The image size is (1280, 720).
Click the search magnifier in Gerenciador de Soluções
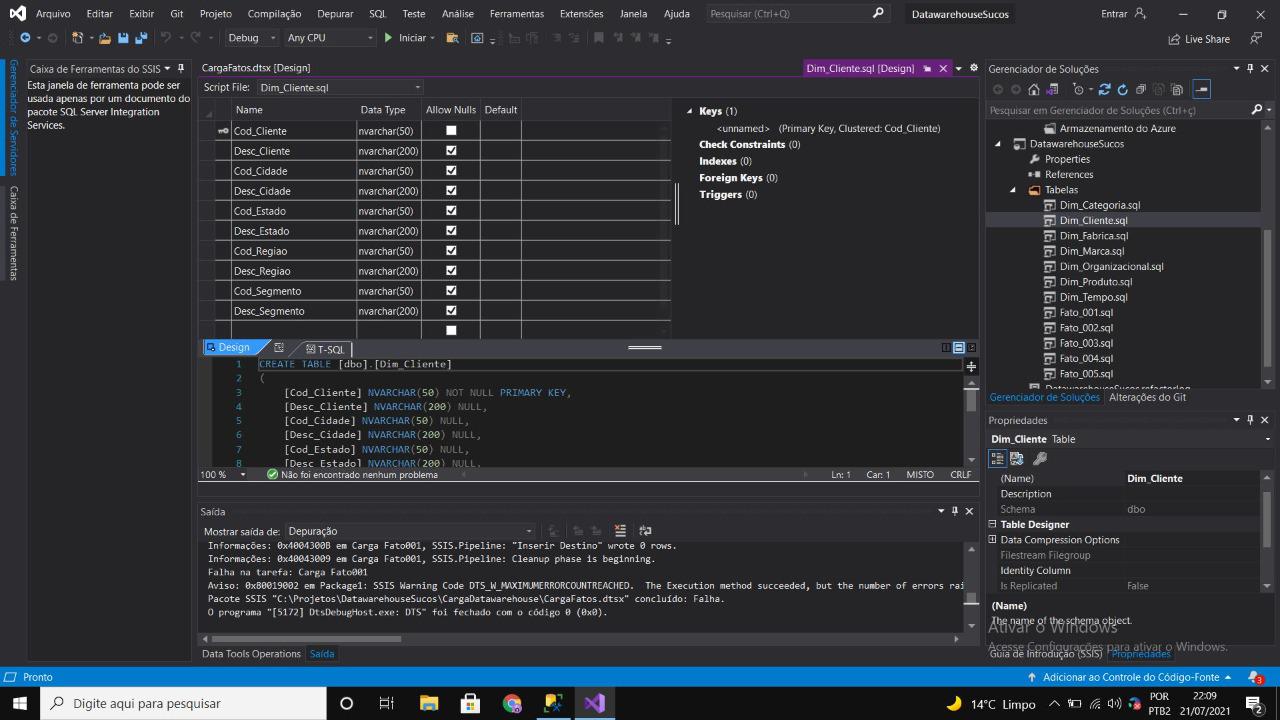1257,110
